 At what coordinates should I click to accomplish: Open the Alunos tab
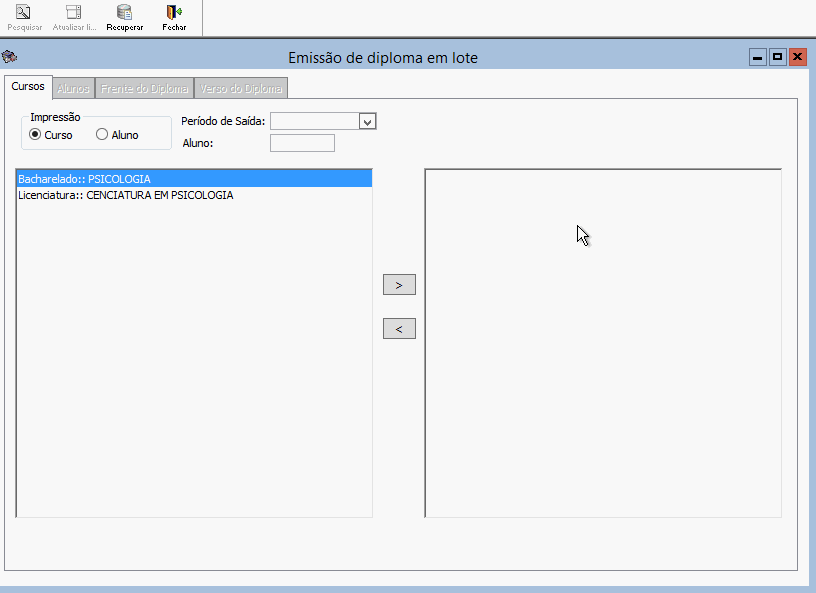point(73,89)
